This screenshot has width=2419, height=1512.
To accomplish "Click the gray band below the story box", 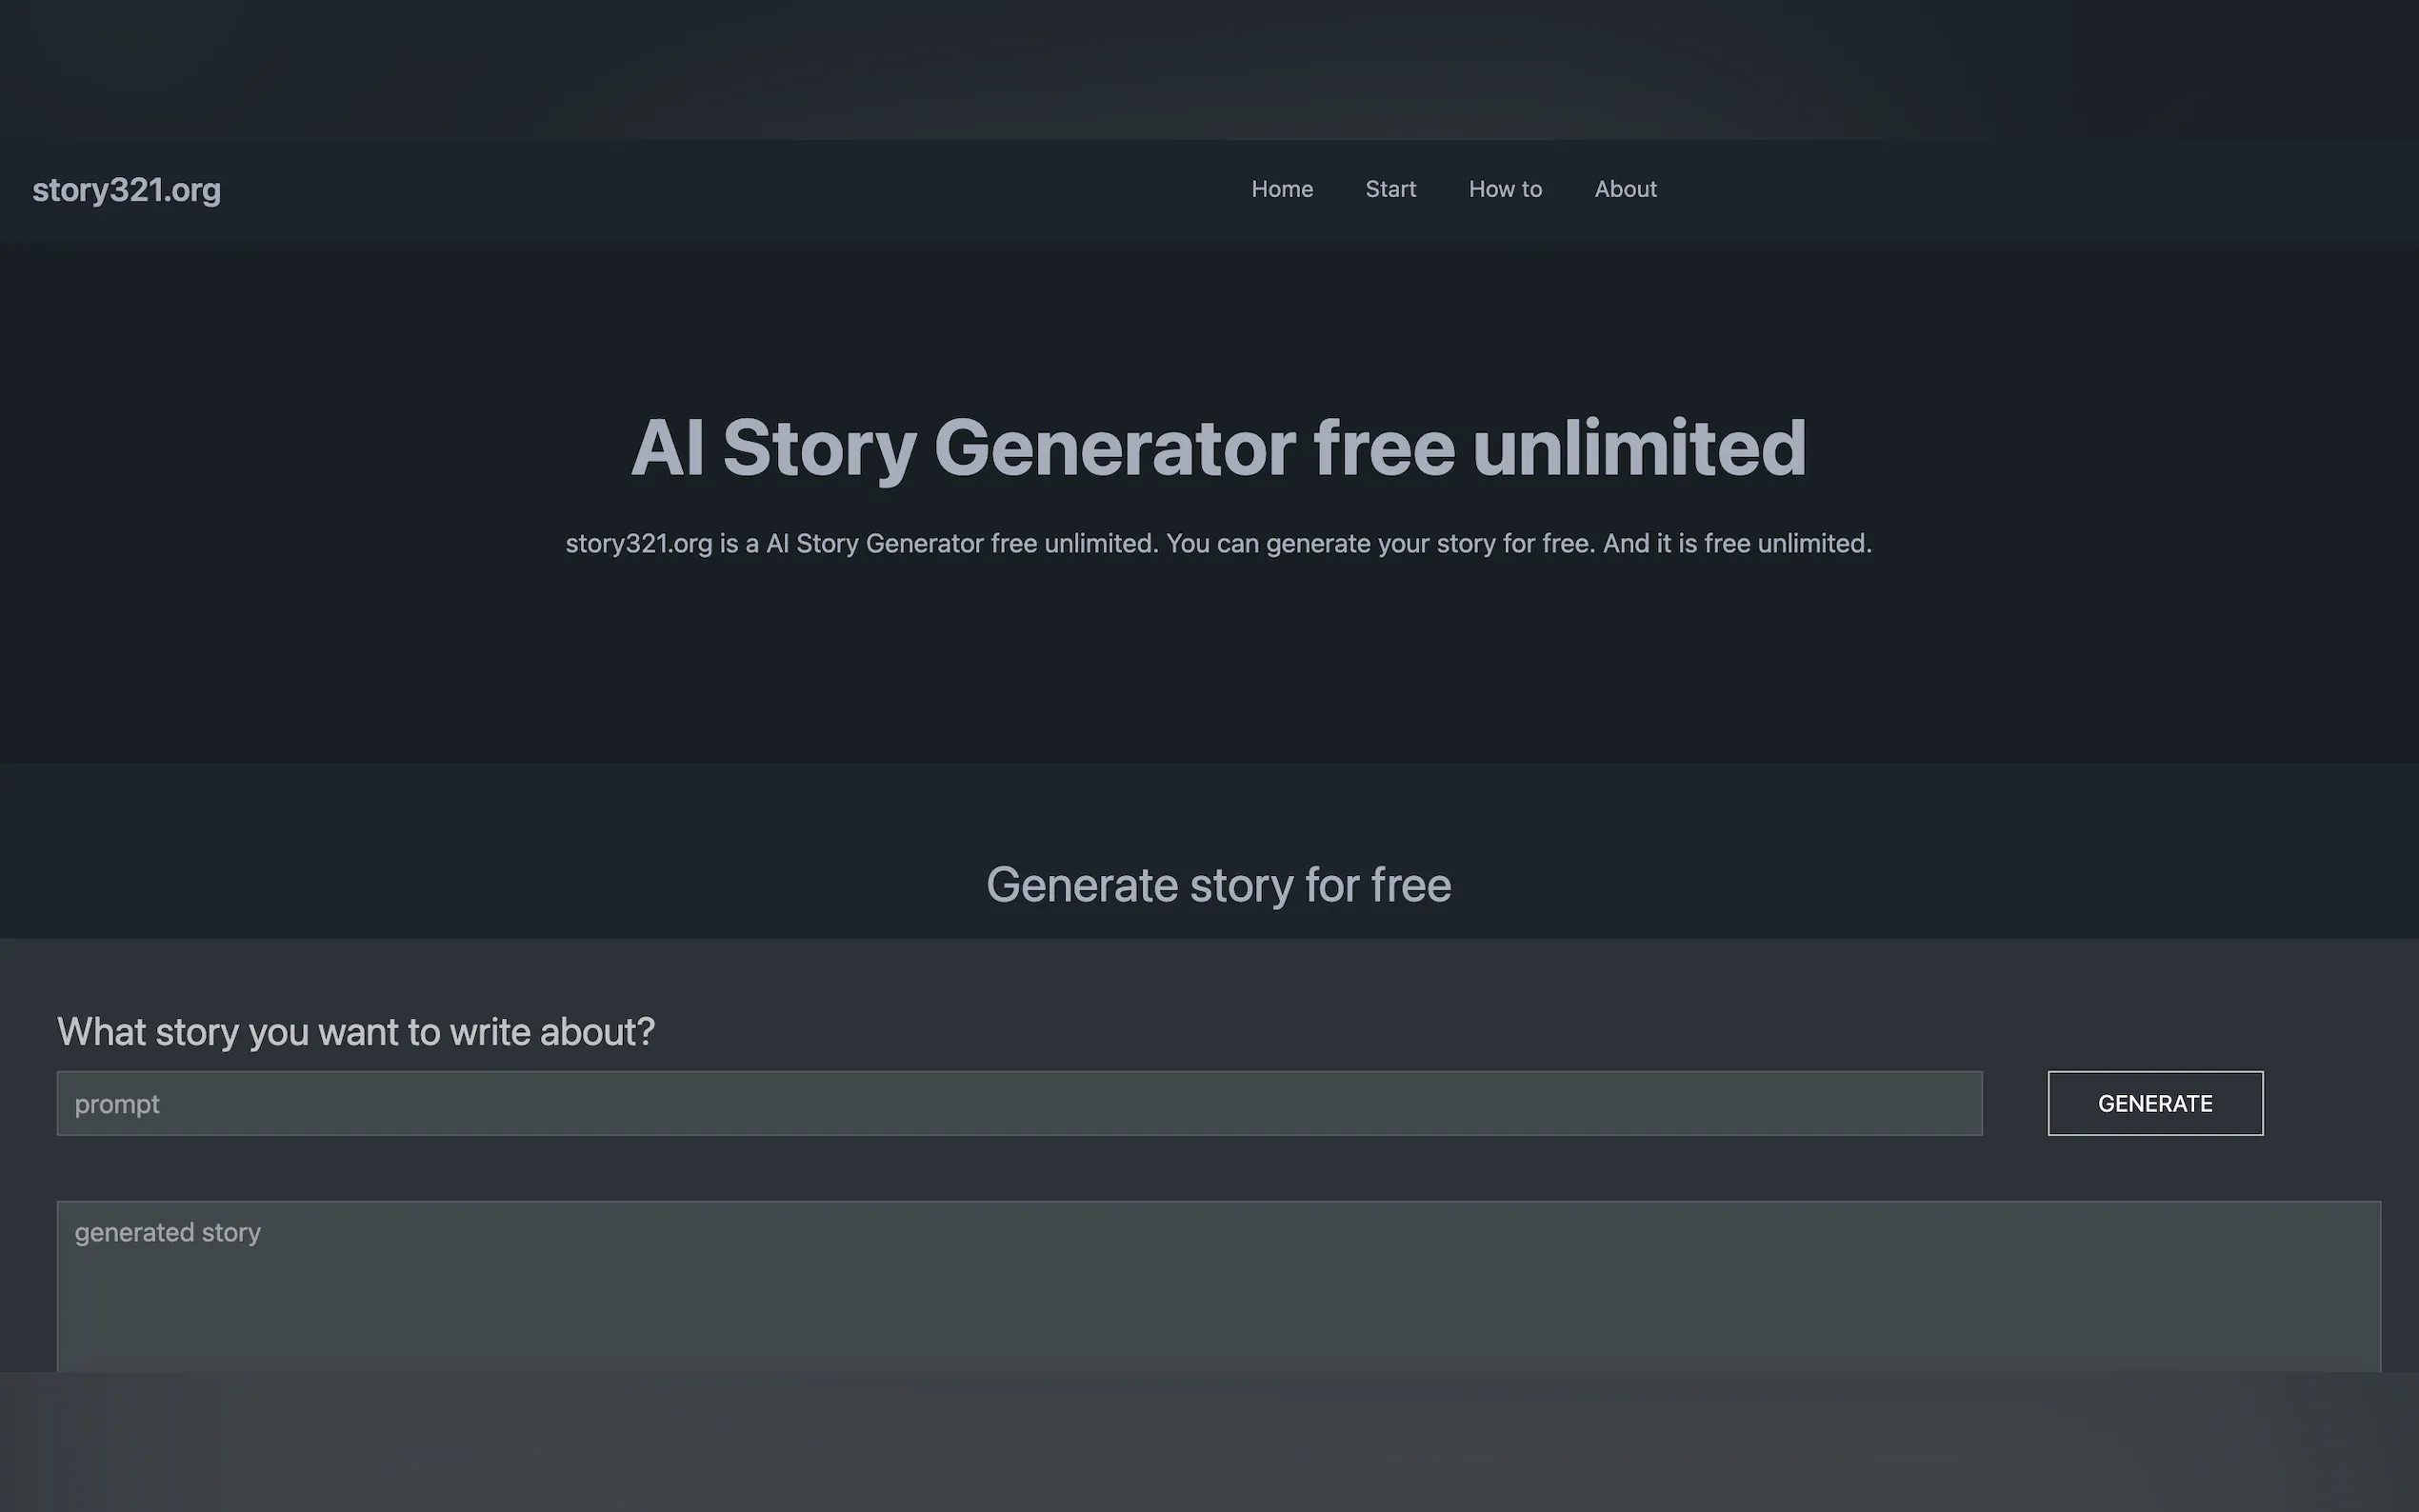I will click(1209, 1442).
